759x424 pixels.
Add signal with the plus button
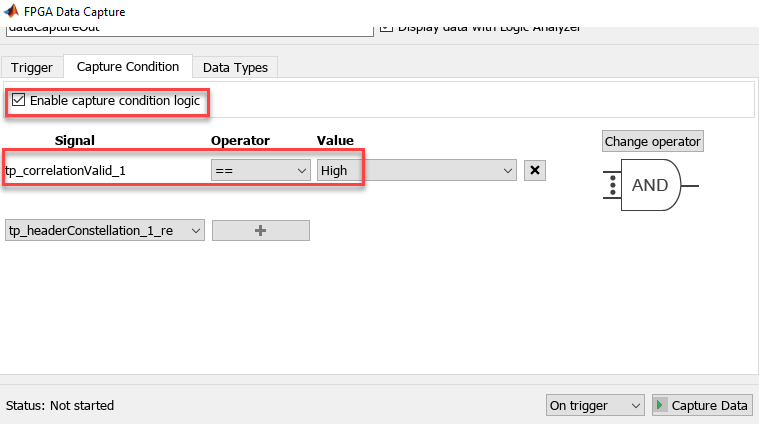point(261,230)
